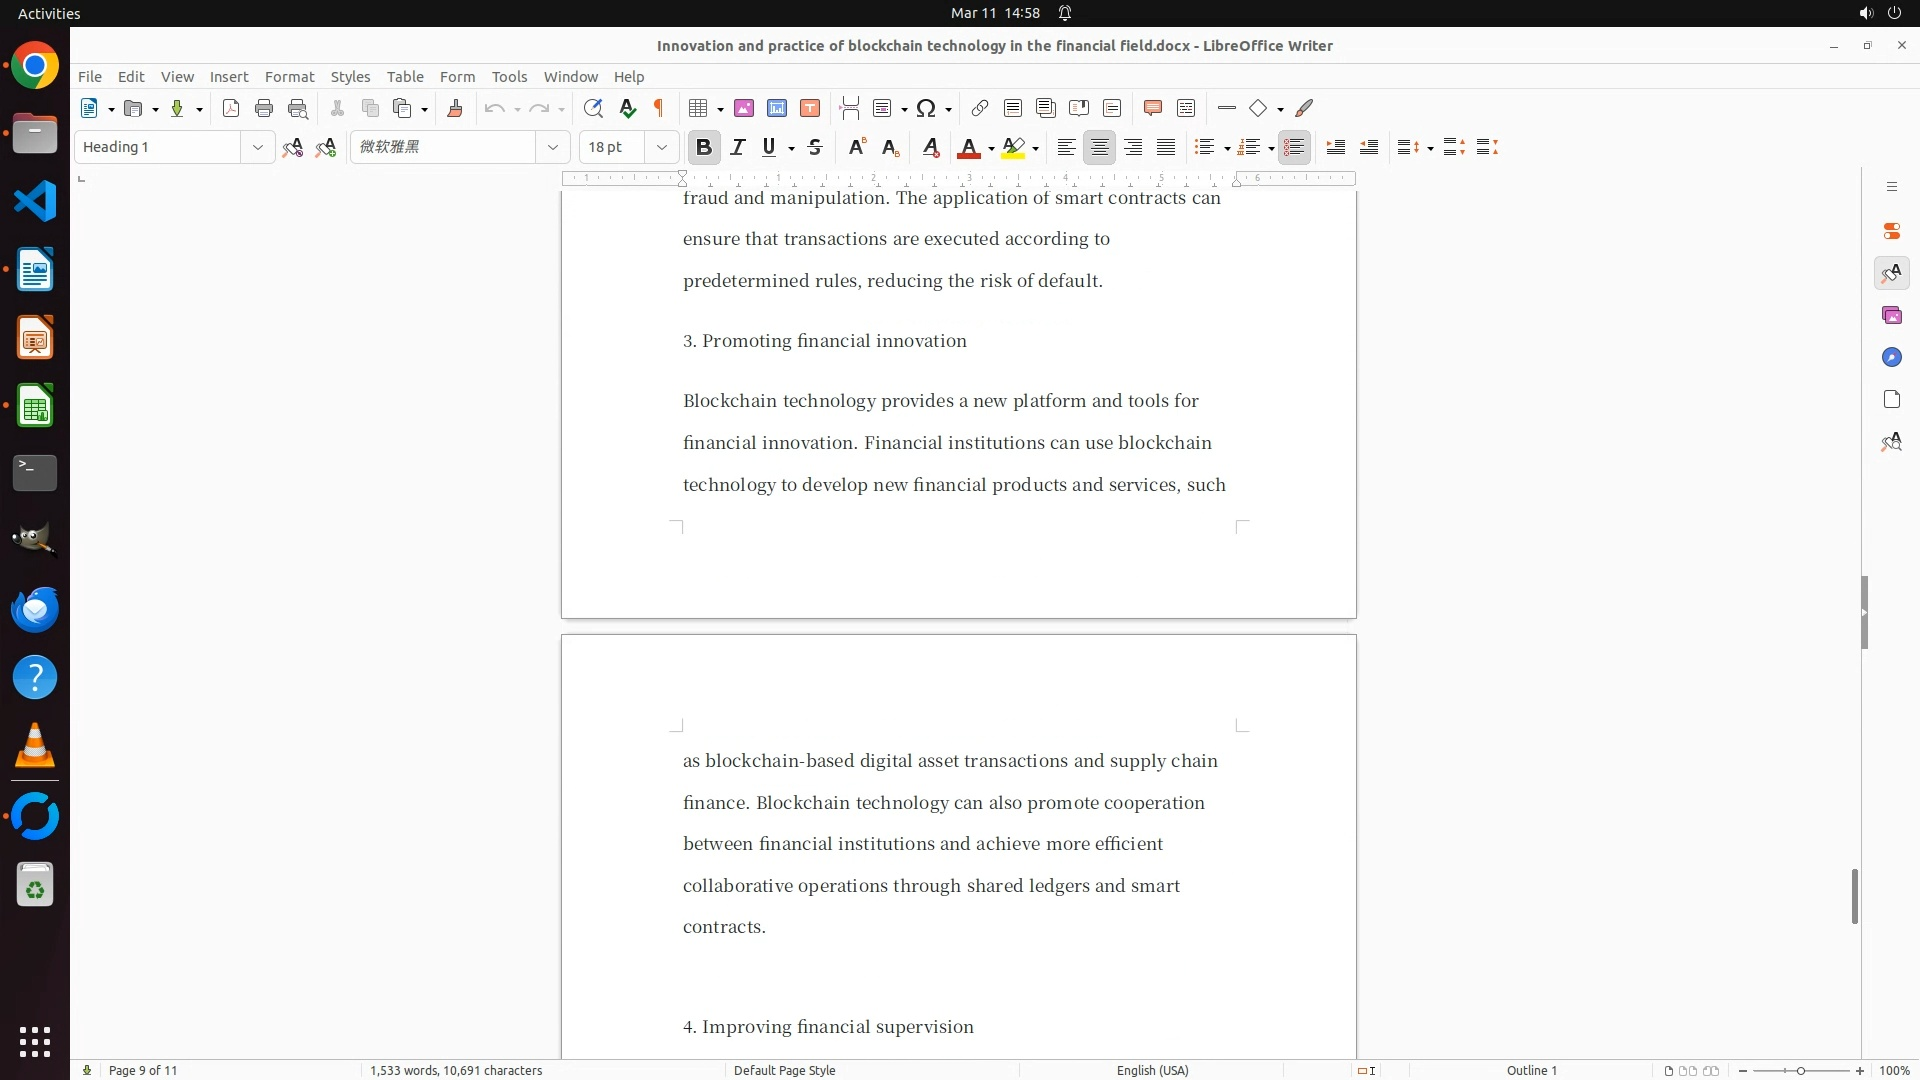Viewport: 1920px width, 1080px height.
Task: Open the Gallery sidebar panel
Action: click(1891, 316)
